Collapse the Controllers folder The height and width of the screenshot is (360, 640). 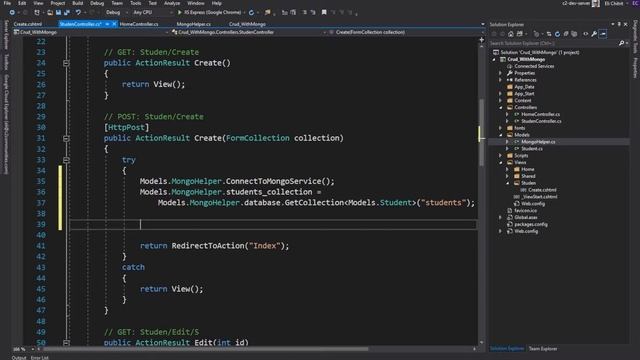click(501, 107)
